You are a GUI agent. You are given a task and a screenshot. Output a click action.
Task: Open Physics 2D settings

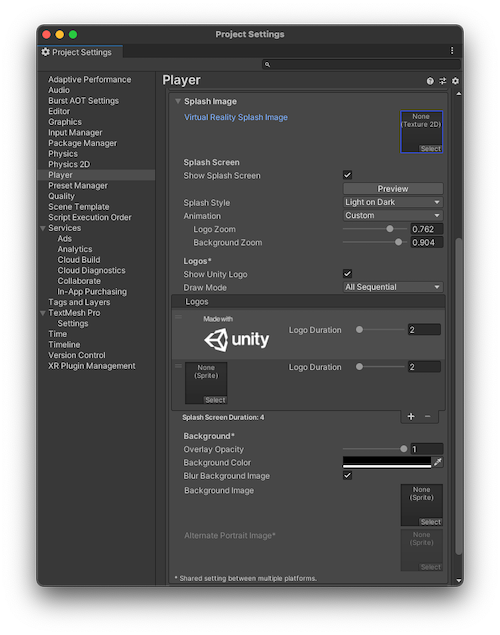pyautogui.click(x=69, y=164)
